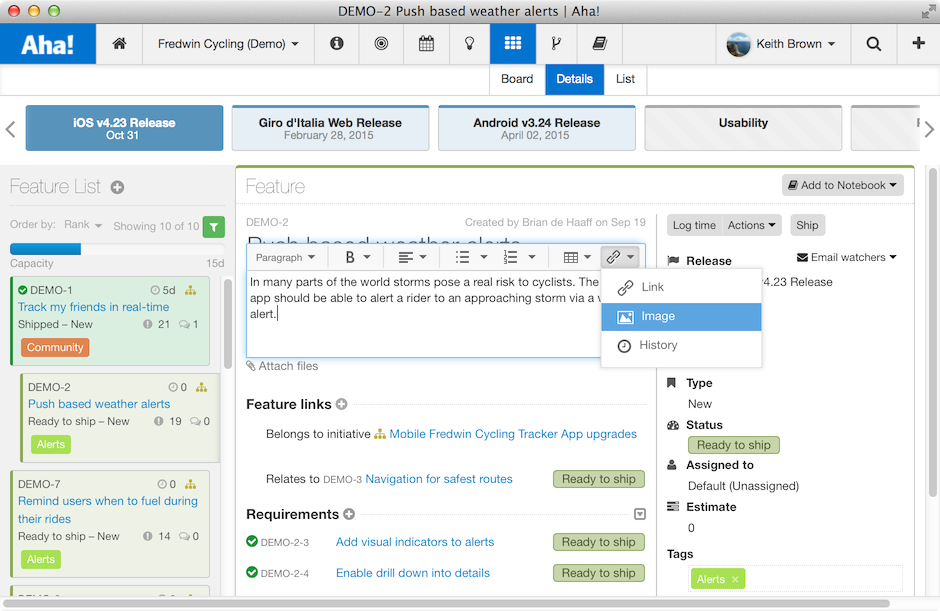Viewport: 940px width, 611px height.
Task: Open text alignment dropdown
Action: coord(412,257)
